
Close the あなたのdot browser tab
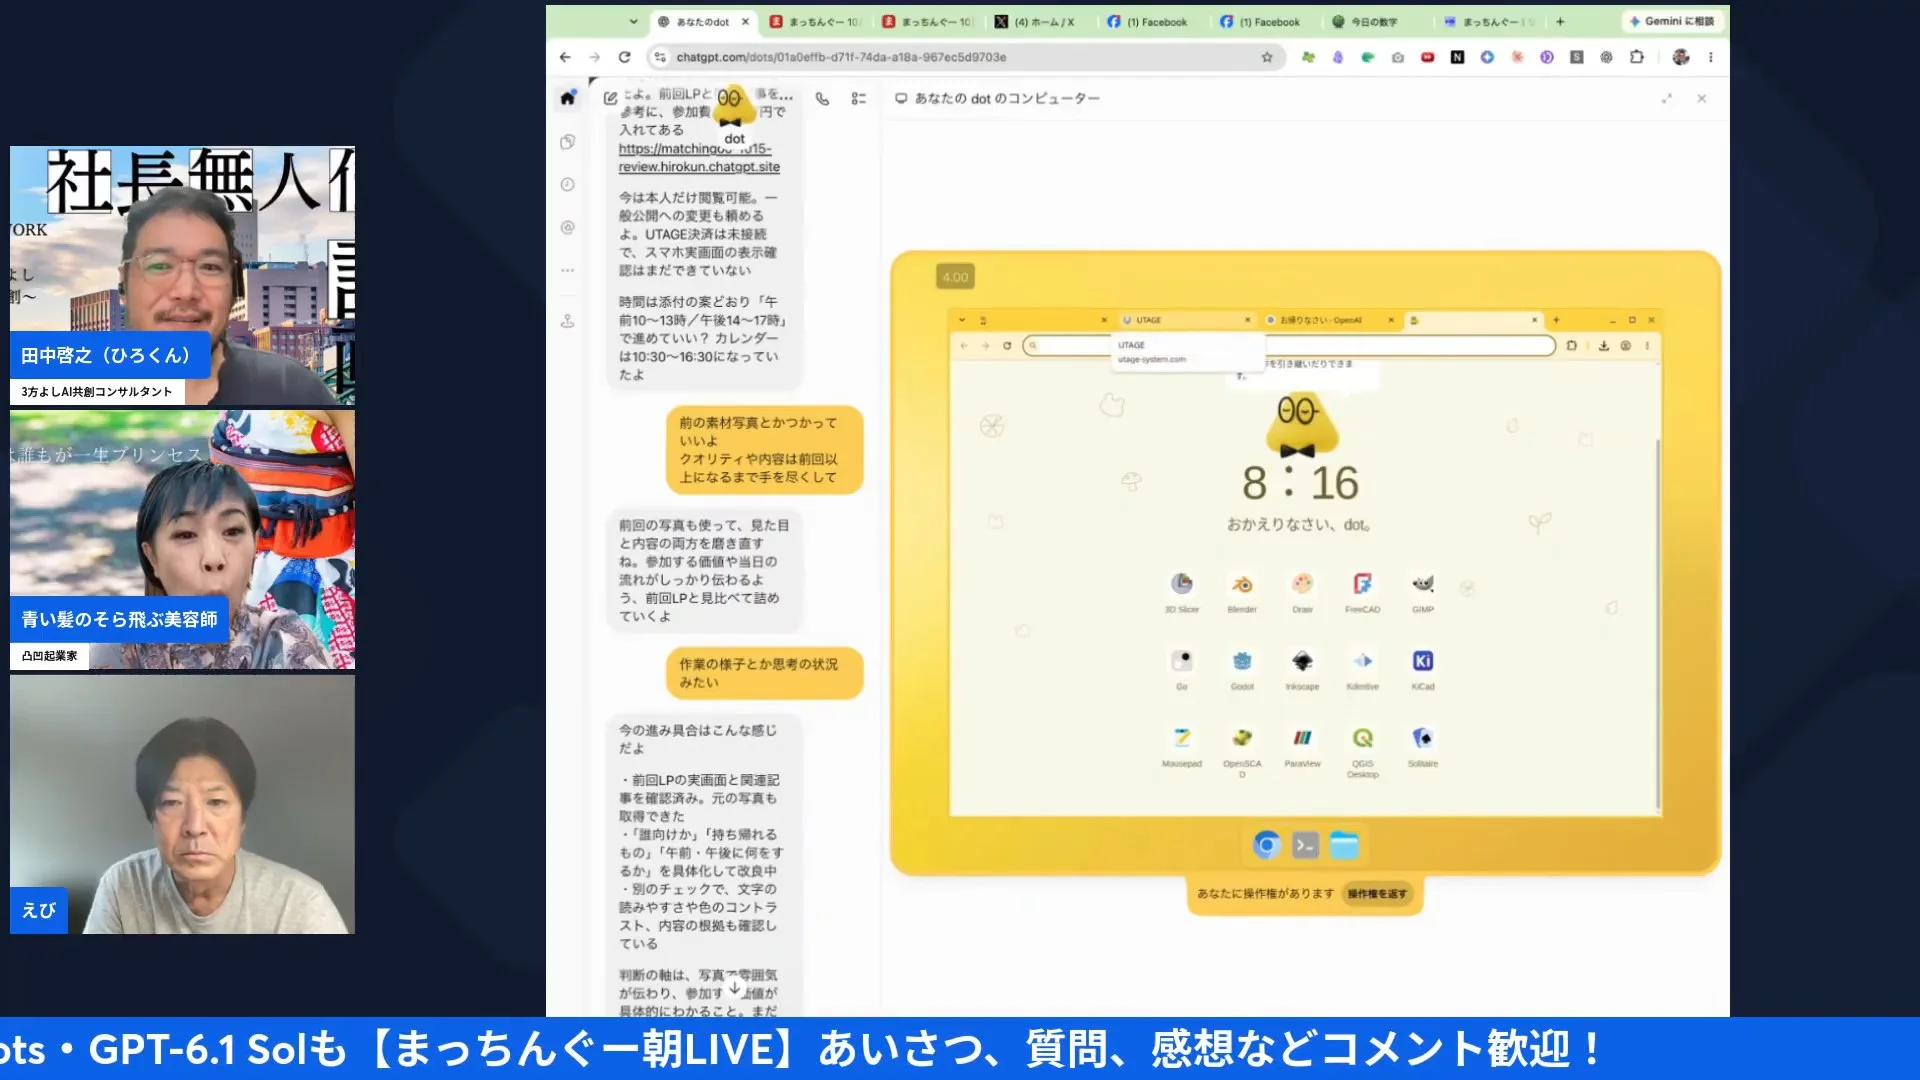(x=745, y=21)
